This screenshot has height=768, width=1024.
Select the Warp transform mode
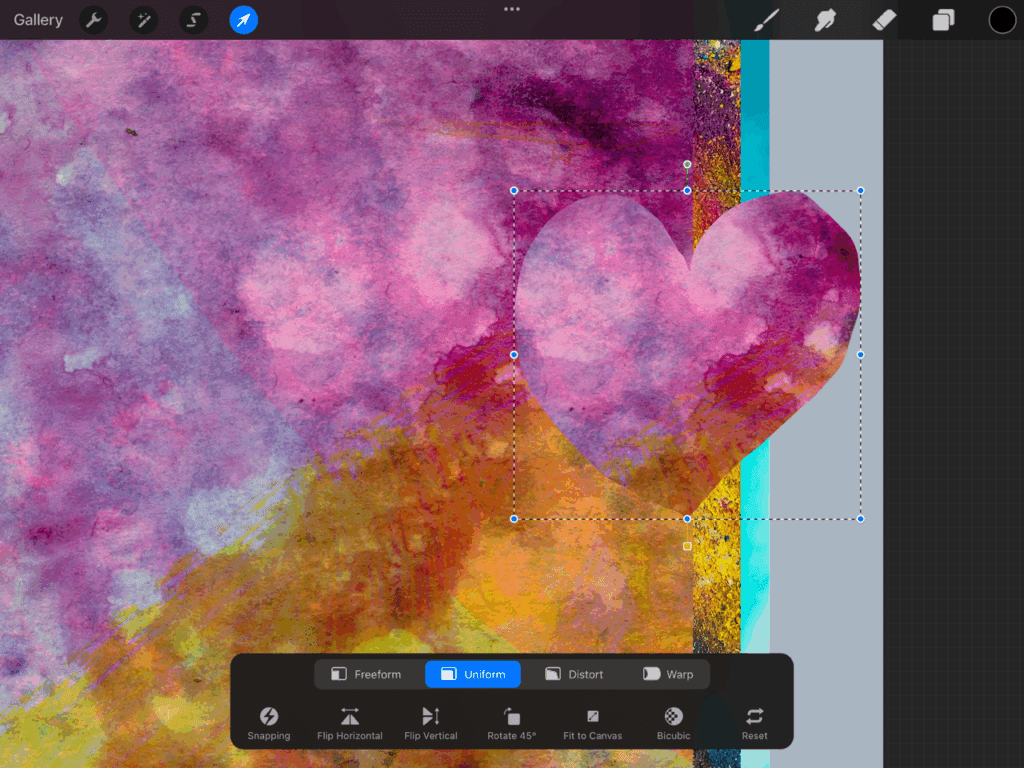click(x=668, y=674)
